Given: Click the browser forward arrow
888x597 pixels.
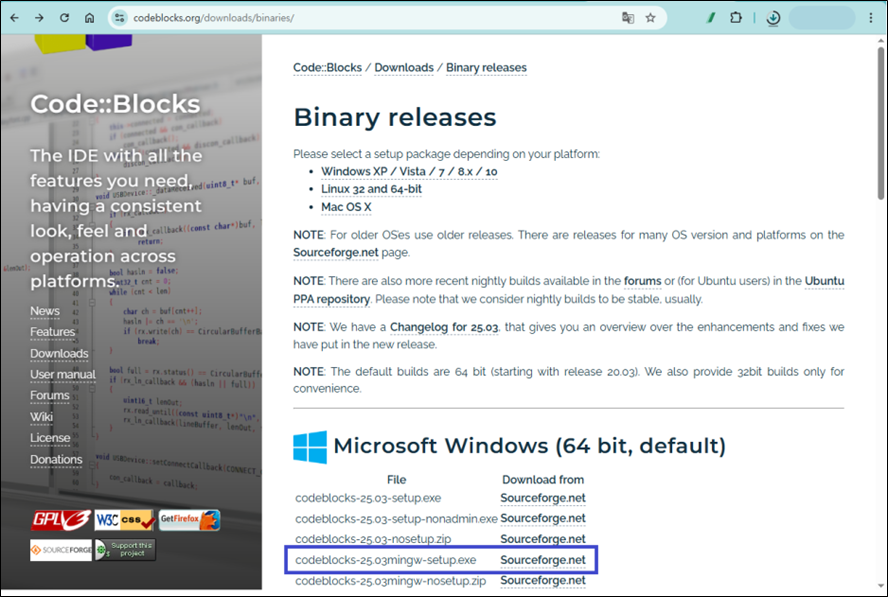Looking at the screenshot, I should coord(39,18).
